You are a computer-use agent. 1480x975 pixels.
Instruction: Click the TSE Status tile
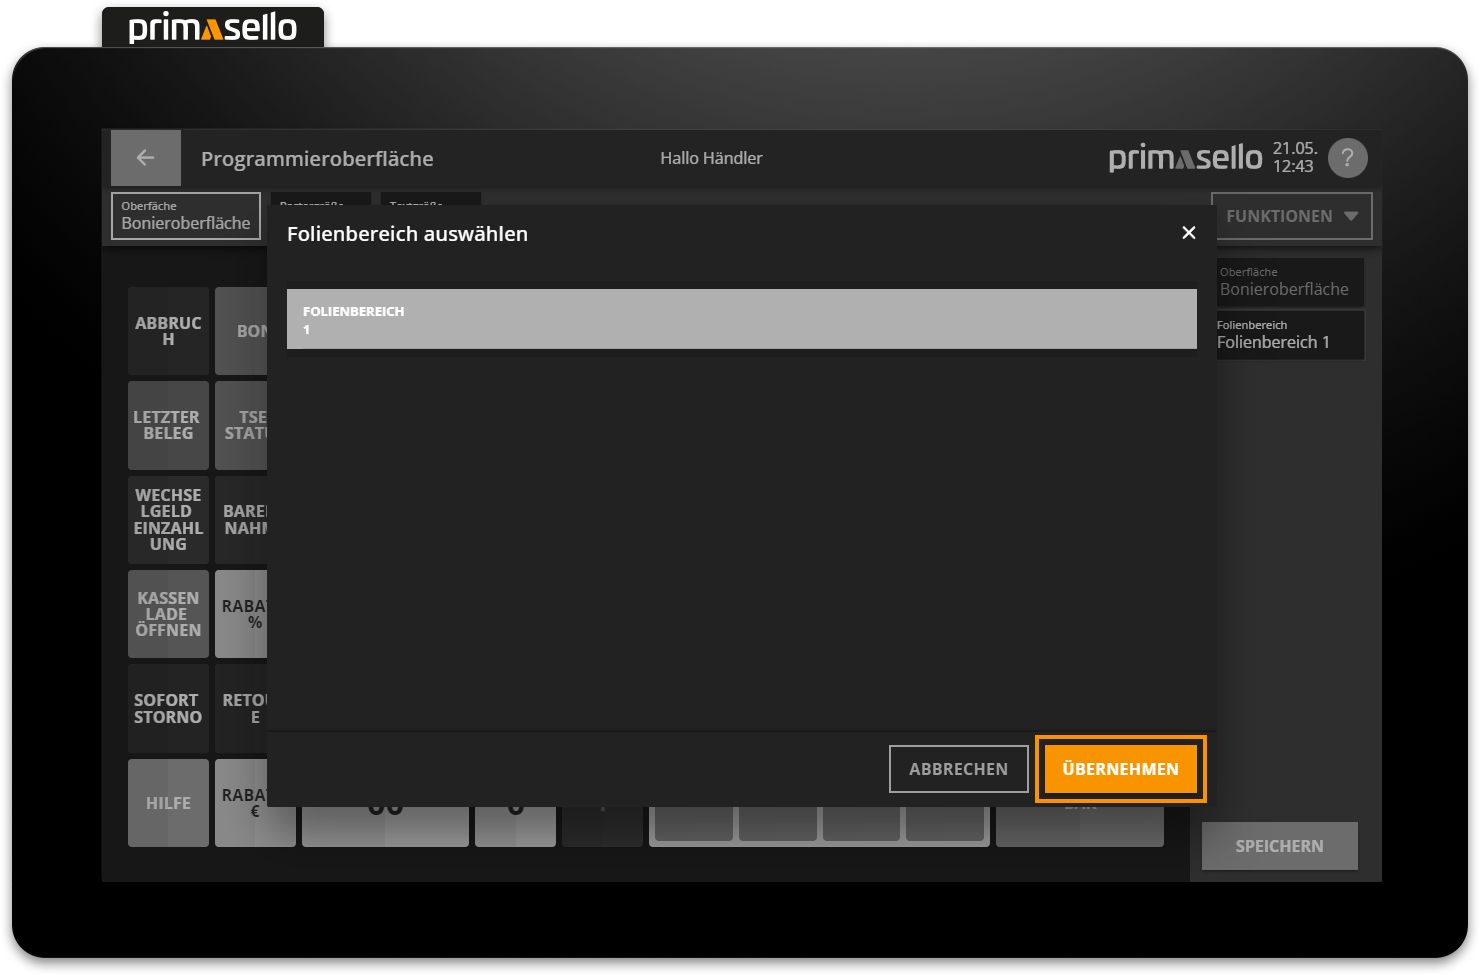243,425
